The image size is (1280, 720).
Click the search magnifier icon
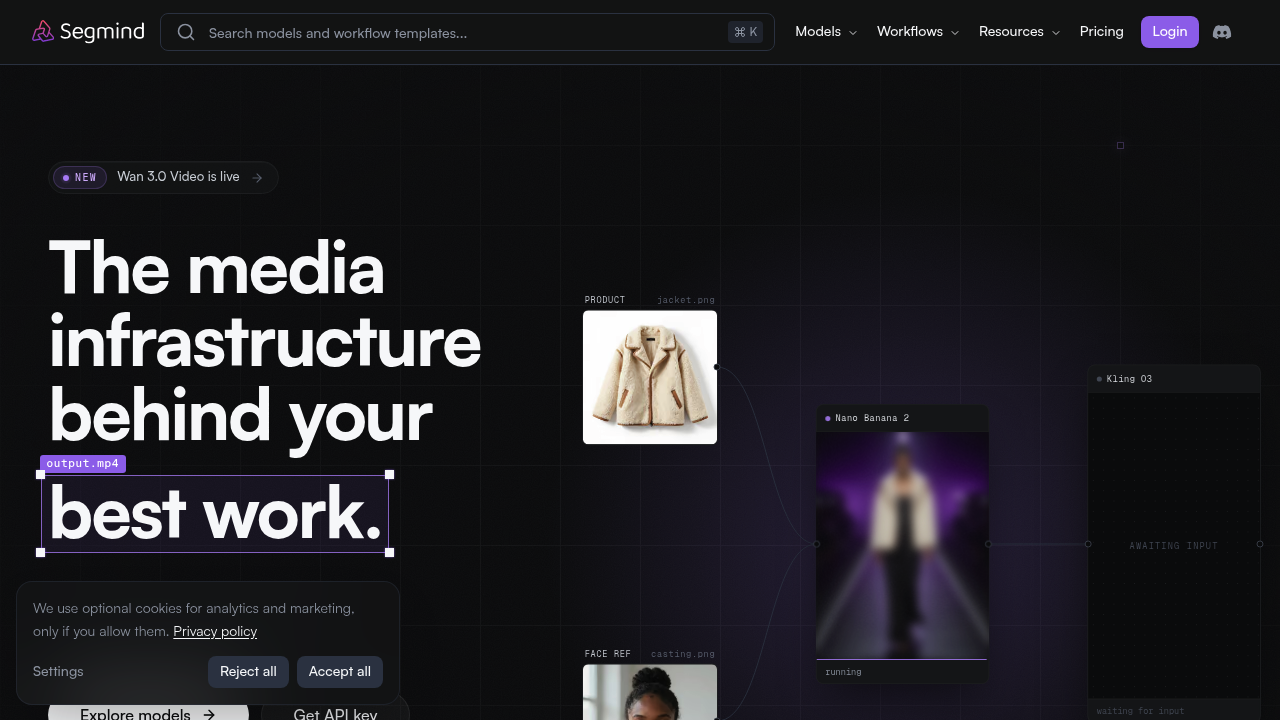click(186, 32)
